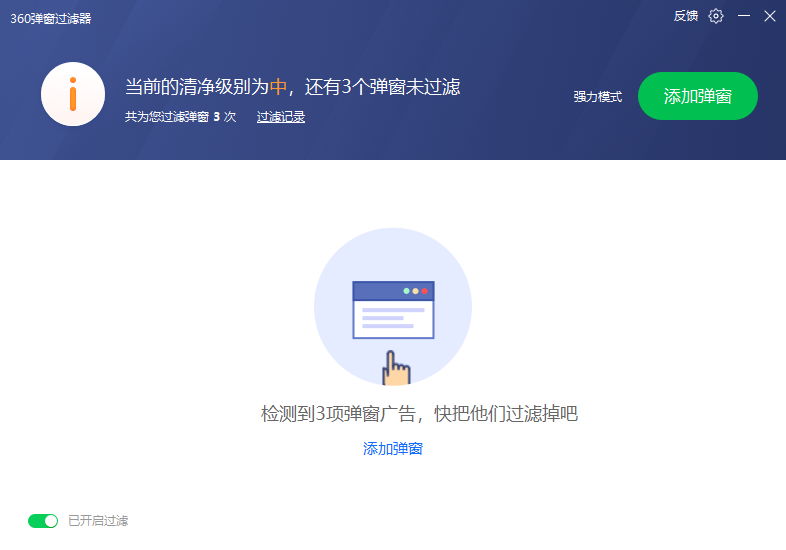Click 当前的清净级别为中 headline text
The width and height of the screenshot is (786, 550).
click(206, 87)
